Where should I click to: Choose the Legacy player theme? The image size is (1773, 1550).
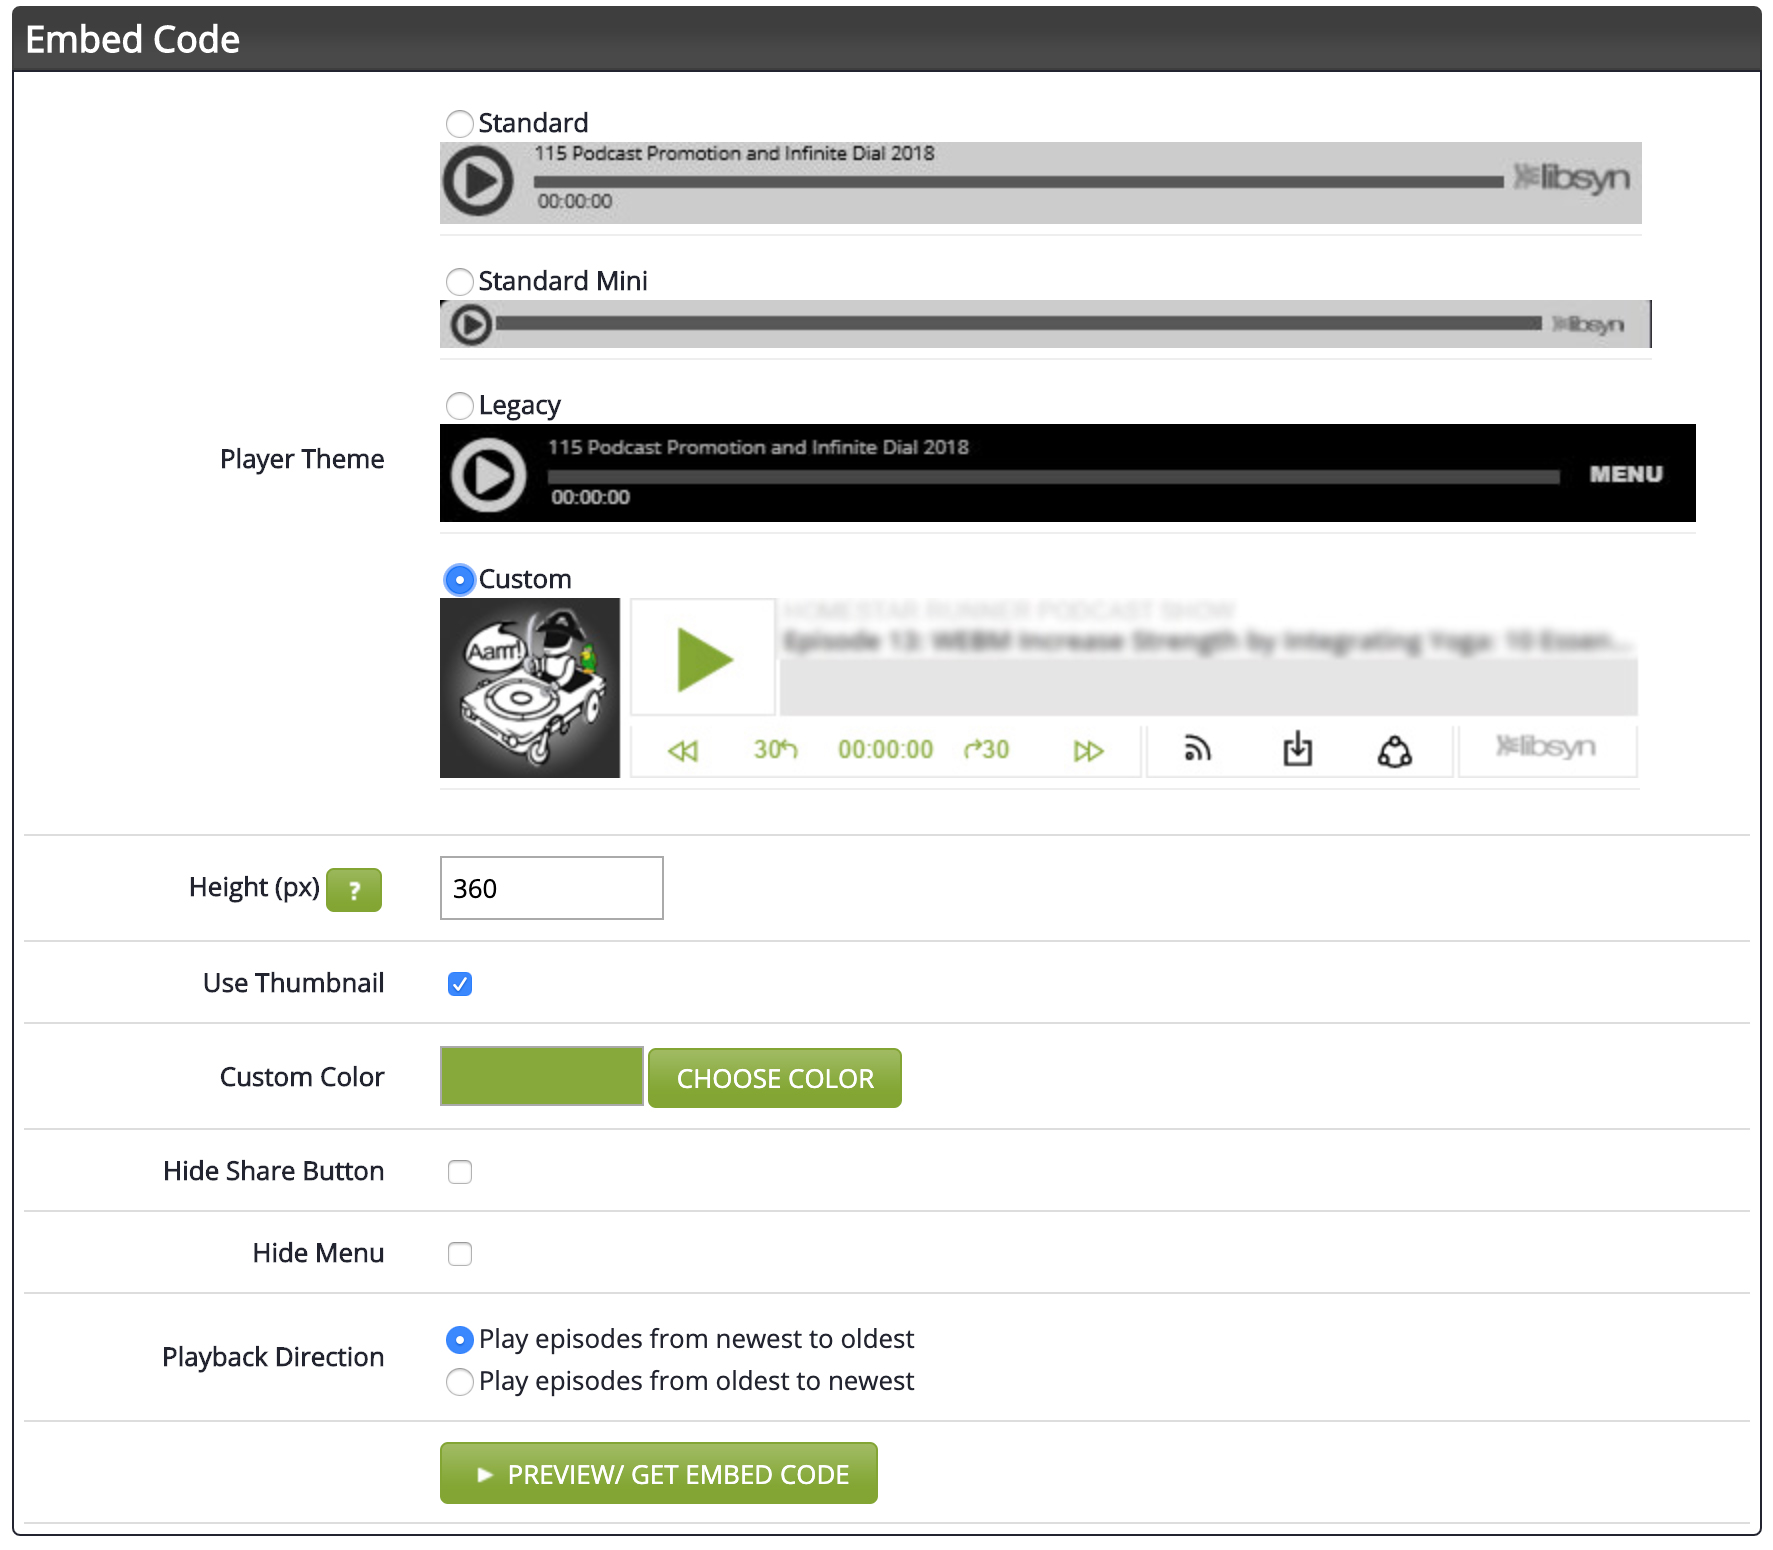pos(459,406)
